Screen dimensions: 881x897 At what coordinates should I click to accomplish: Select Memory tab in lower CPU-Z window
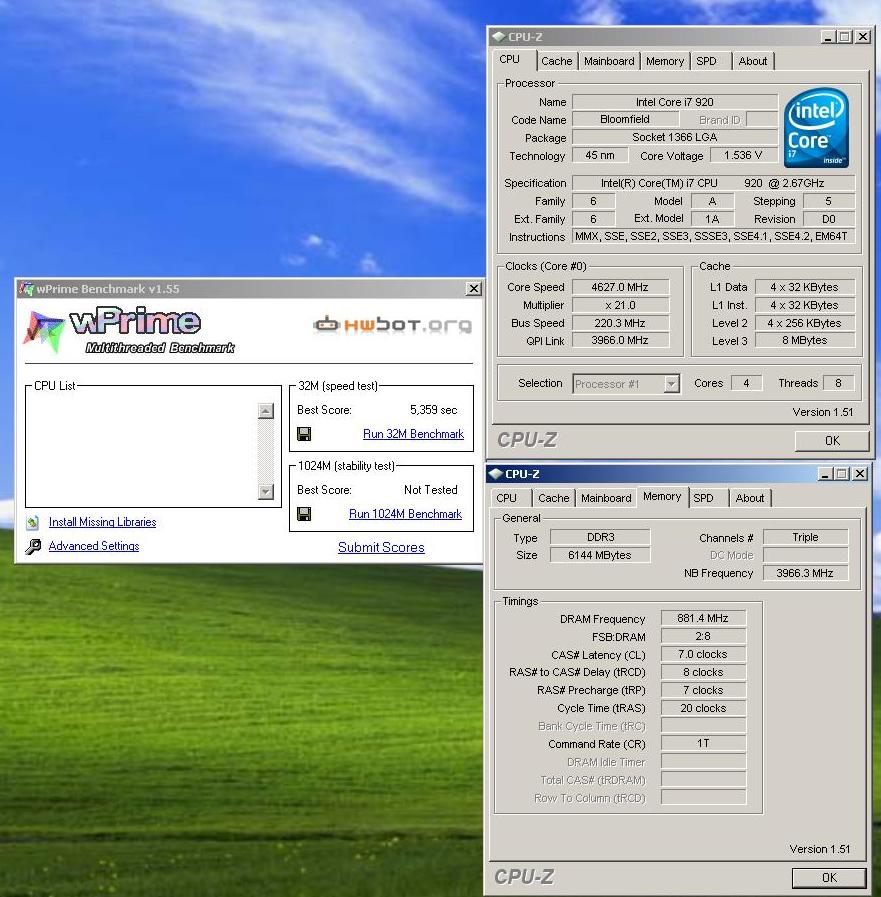point(662,497)
